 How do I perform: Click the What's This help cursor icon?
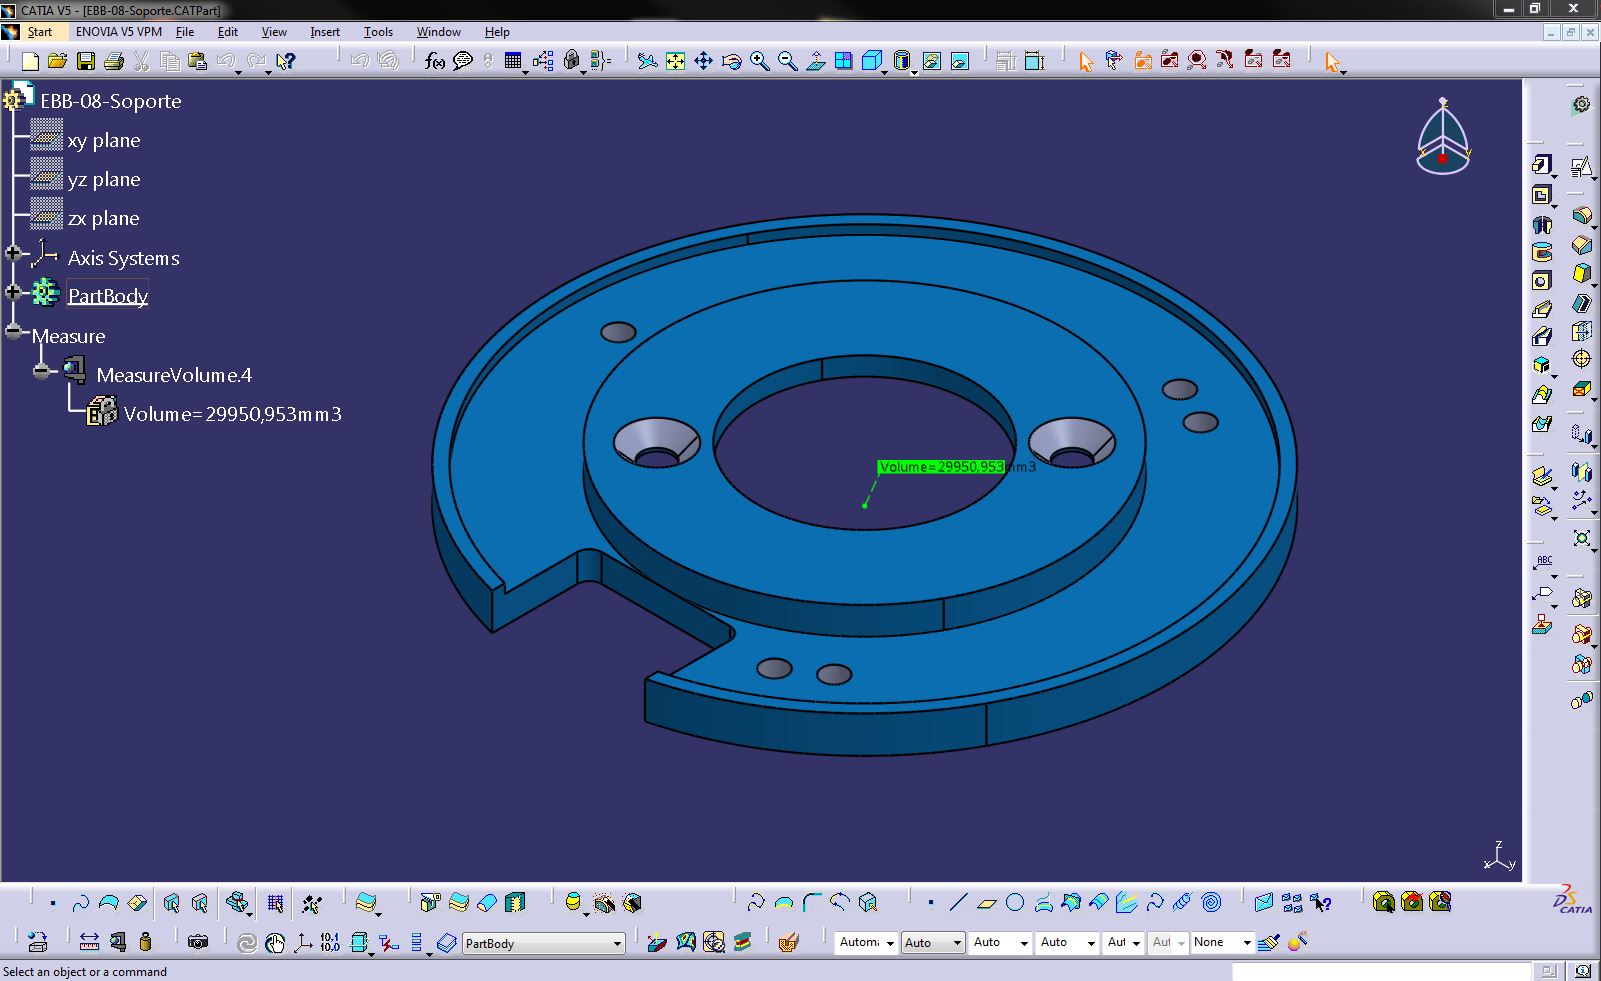(x=286, y=62)
